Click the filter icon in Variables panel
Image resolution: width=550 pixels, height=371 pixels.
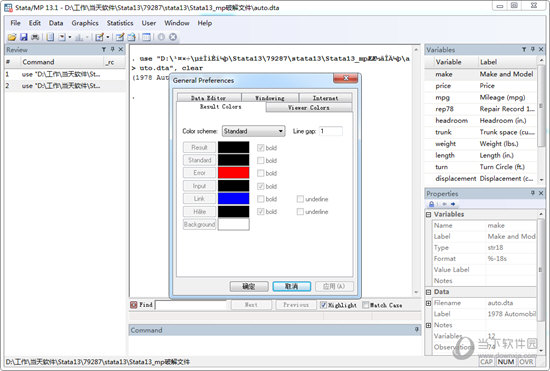[x=524, y=49]
